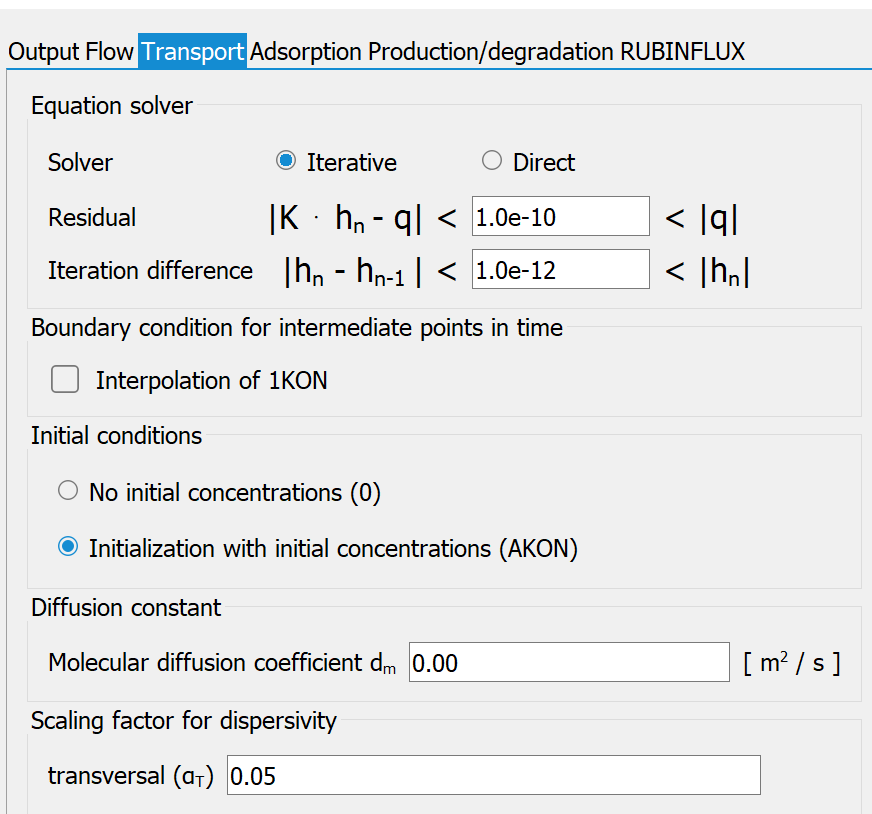Click the Residual value field 1.0e-10
Screen dimensions: 872x814
pos(561,216)
